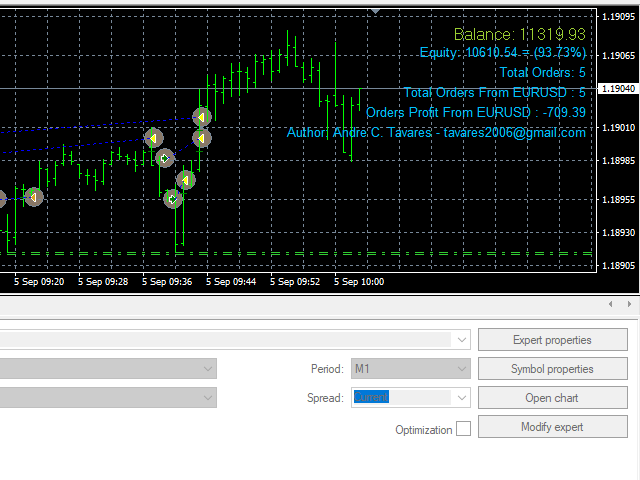Image resolution: width=640 pixels, height=480 pixels.
Task: Select the upper green arrow order marker
Action: [x=165, y=158]
